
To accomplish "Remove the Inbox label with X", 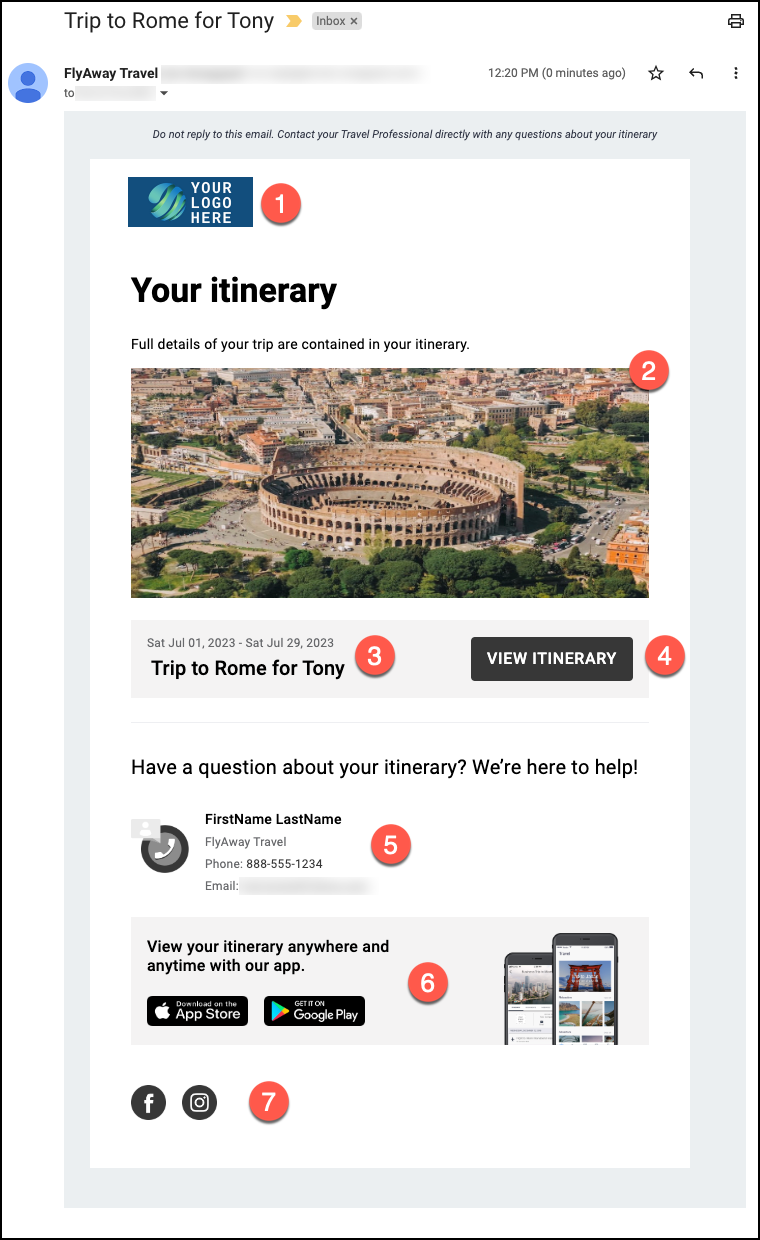I will (x=354, y=21).
